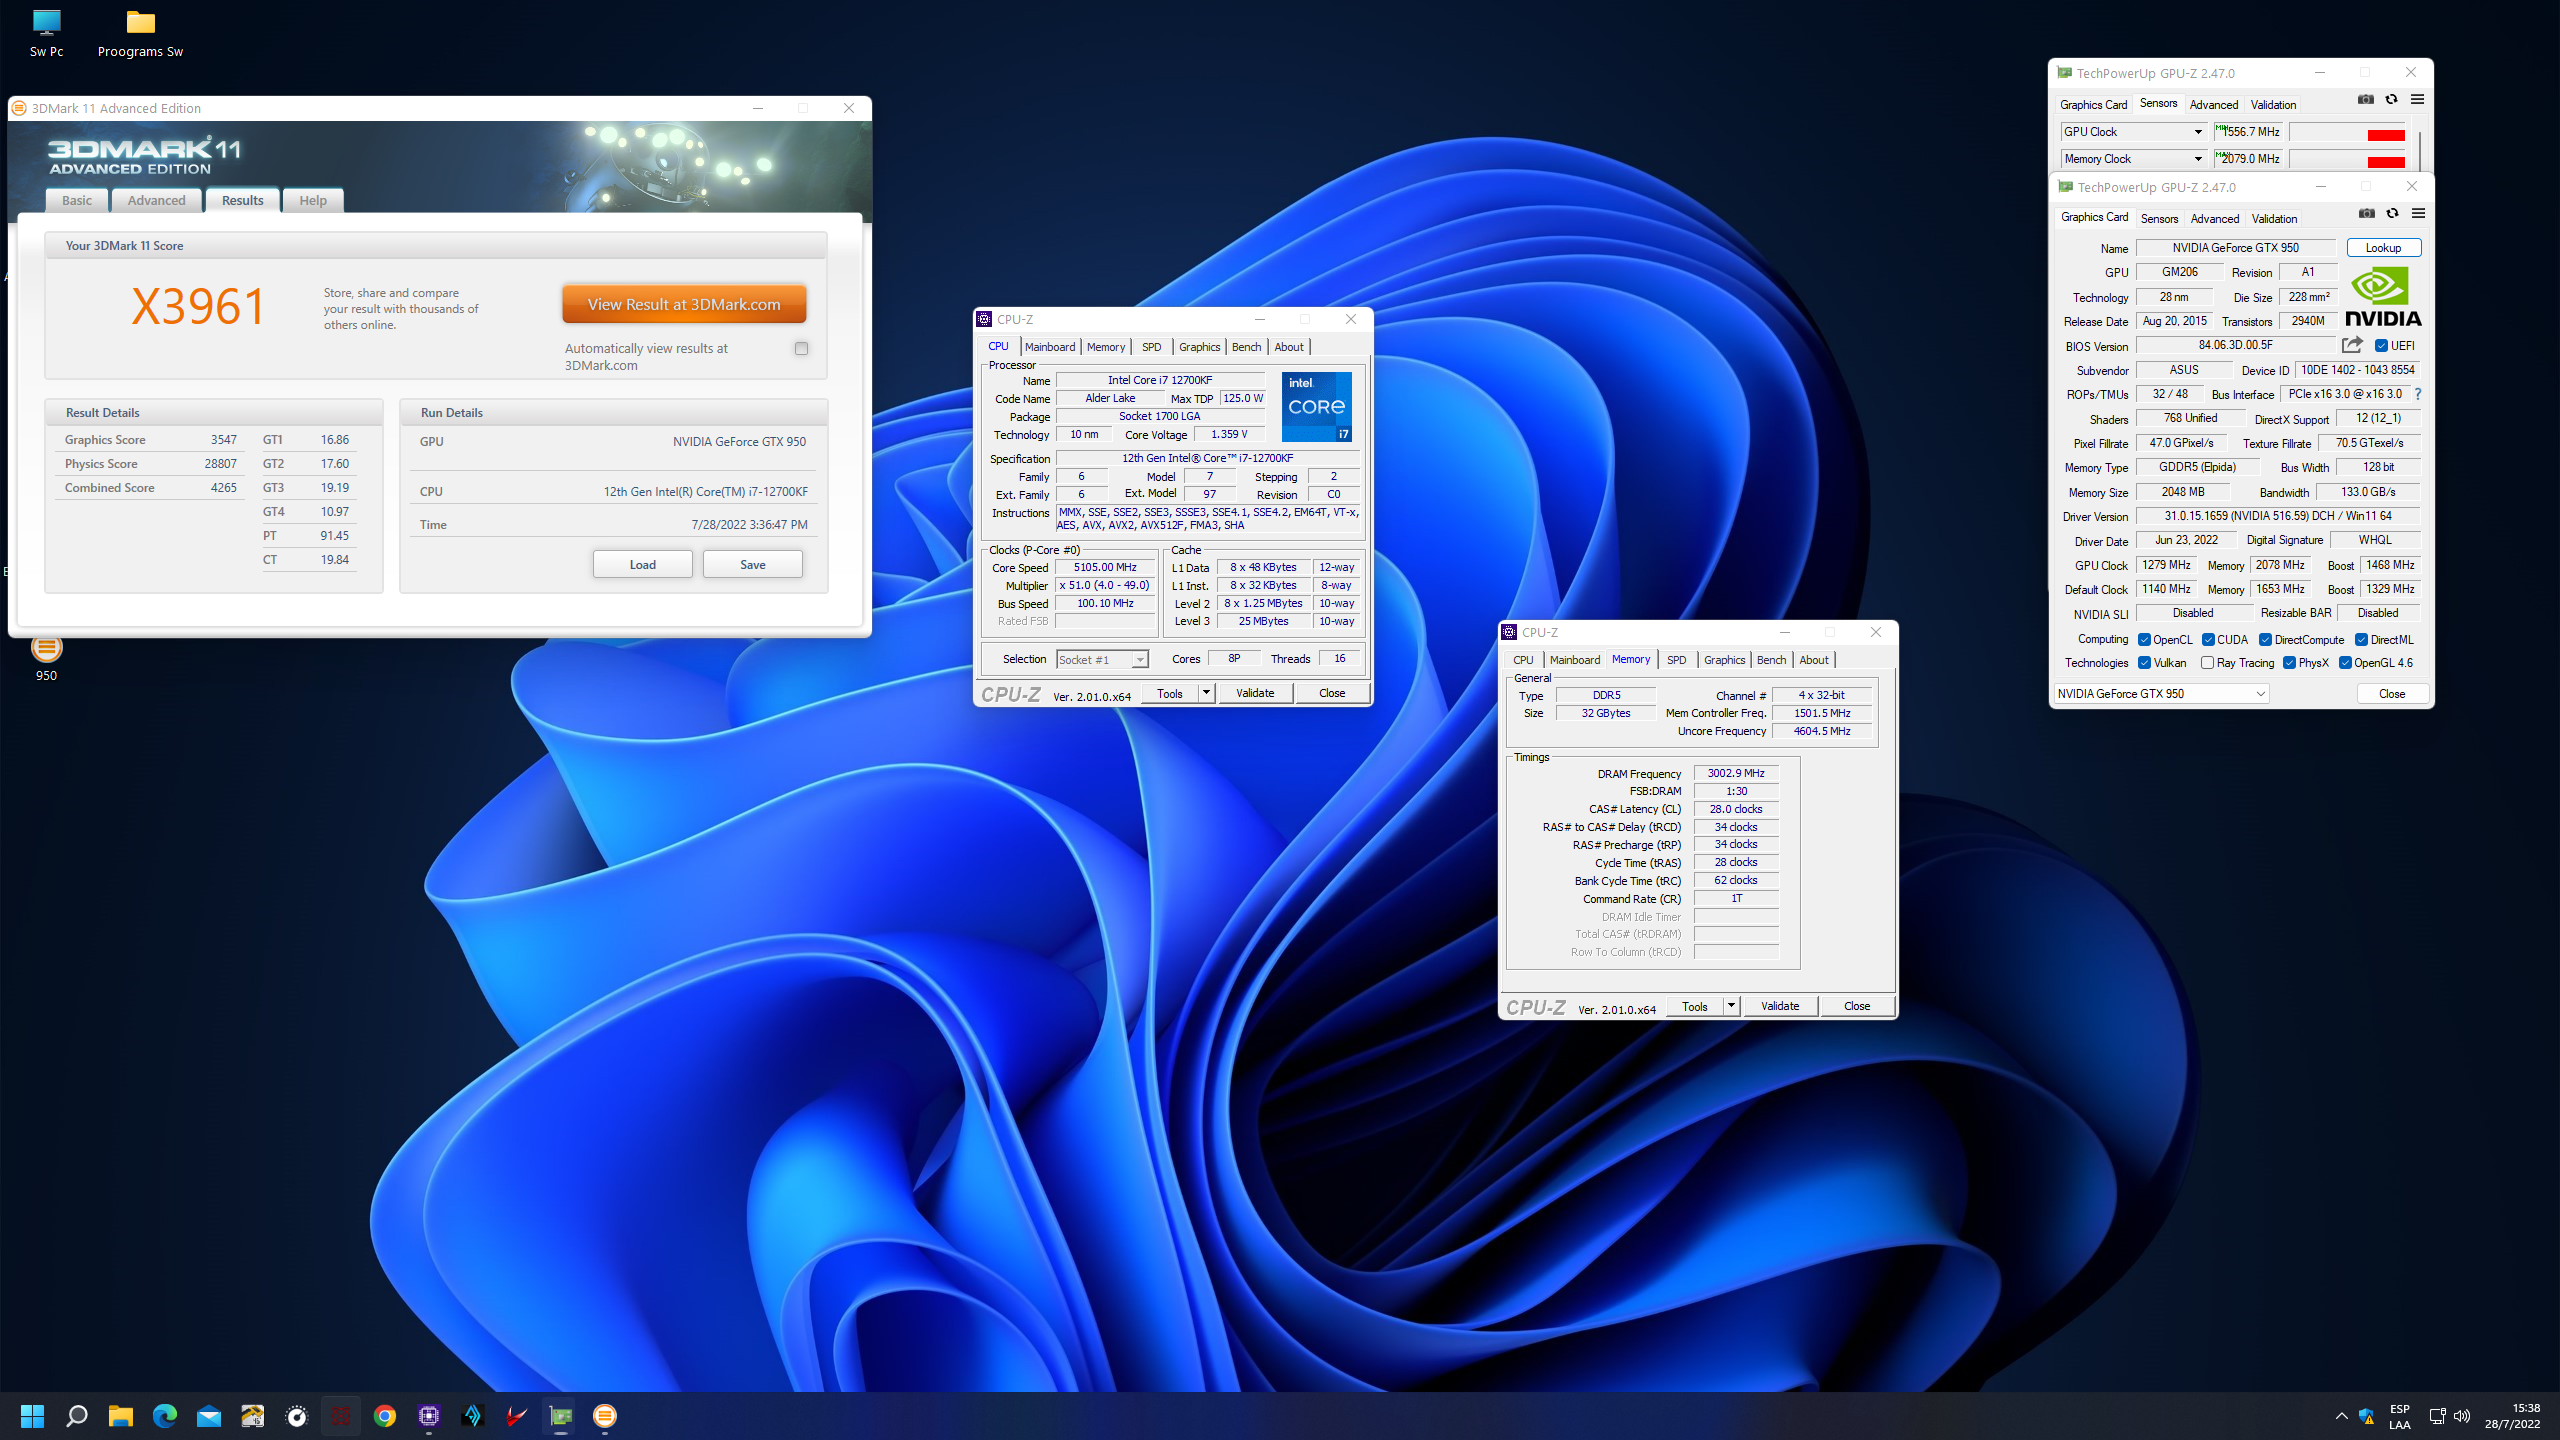Image resolution: width=2560 pixels, height=1440 pixels.
Task: Open the NVIDIA GeForce GTX 950 GPU selector dropdown
Action: (2161, 694)
